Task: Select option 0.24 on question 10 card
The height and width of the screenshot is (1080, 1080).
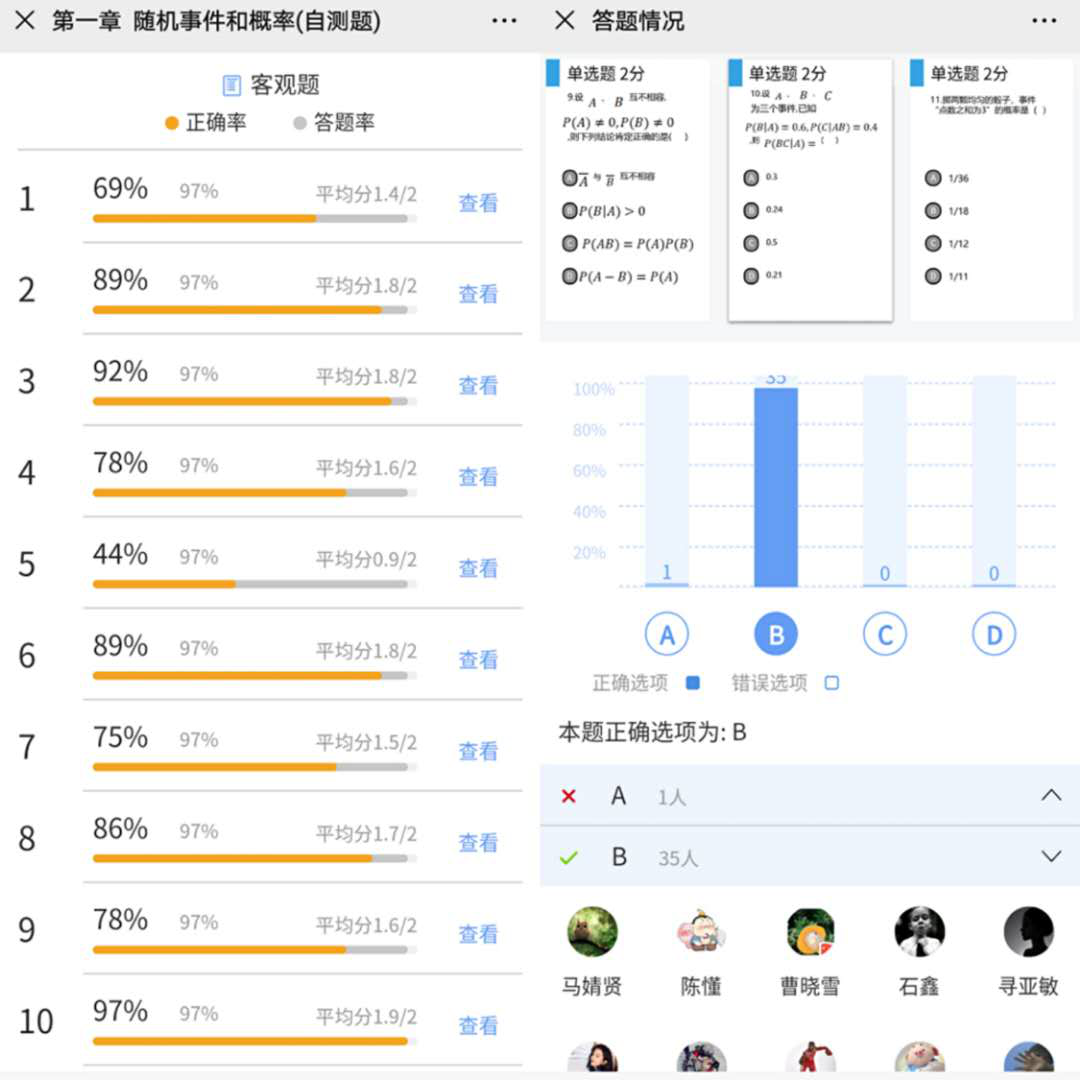Action: point(752,209)
